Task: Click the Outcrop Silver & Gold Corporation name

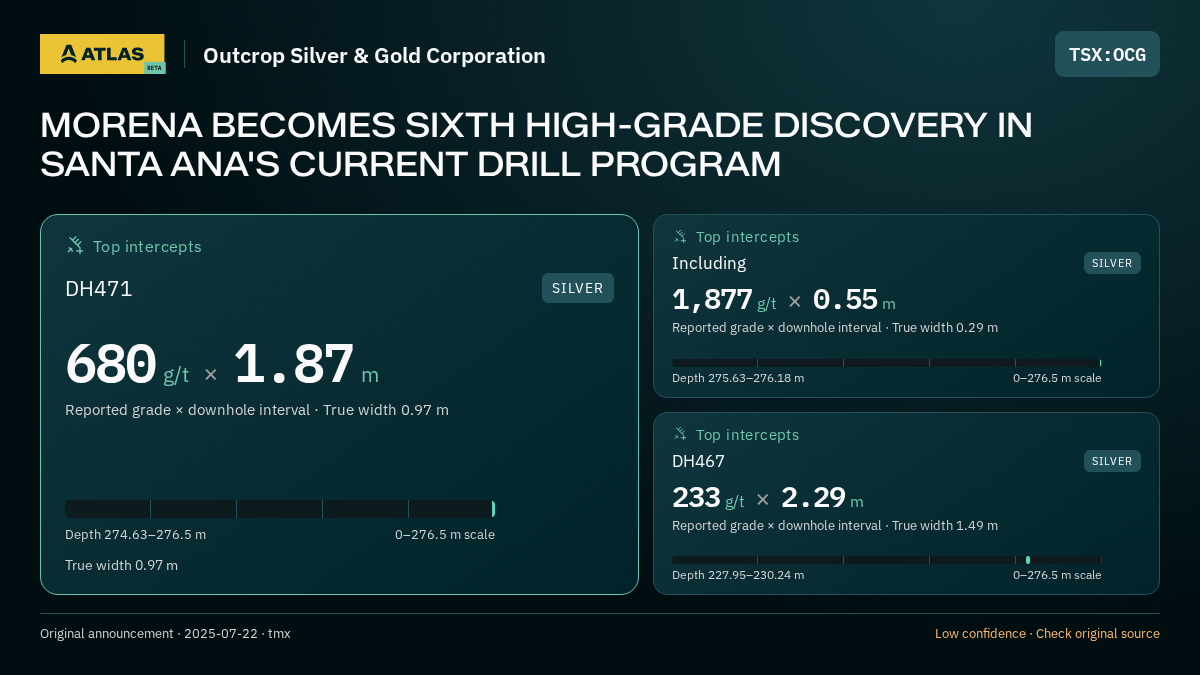Action: coord(374,55)
